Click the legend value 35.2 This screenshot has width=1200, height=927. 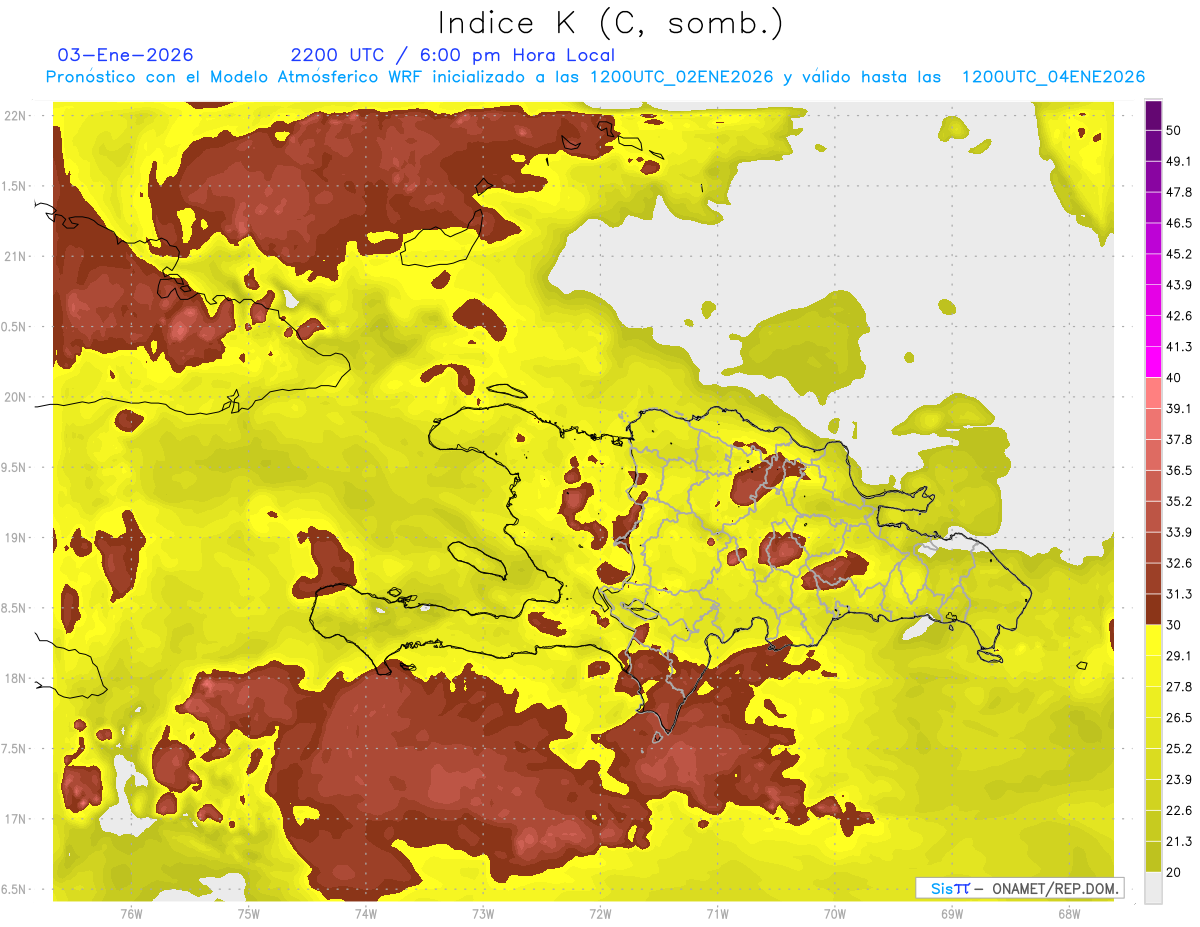(x=1179, y=501)
